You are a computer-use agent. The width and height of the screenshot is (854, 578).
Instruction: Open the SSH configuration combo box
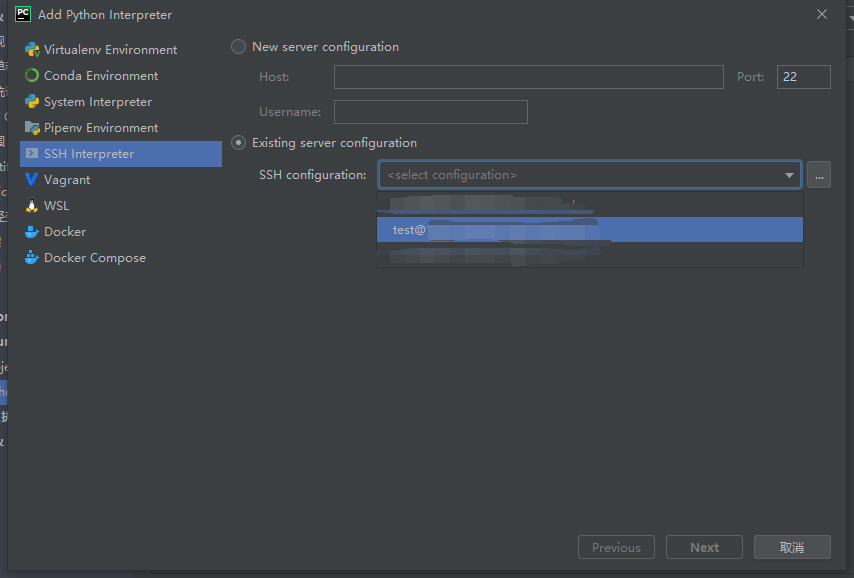[590, 175]
